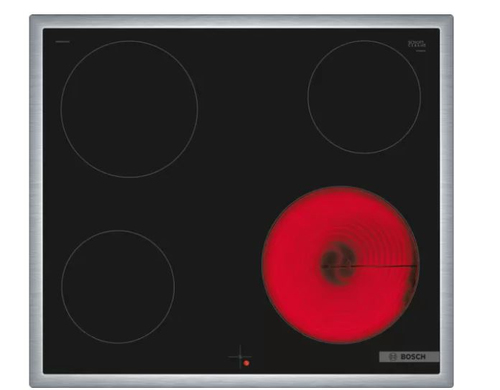Select the glowing red heated cooking zone
500x390 pixels.
(x=340, y=265)
